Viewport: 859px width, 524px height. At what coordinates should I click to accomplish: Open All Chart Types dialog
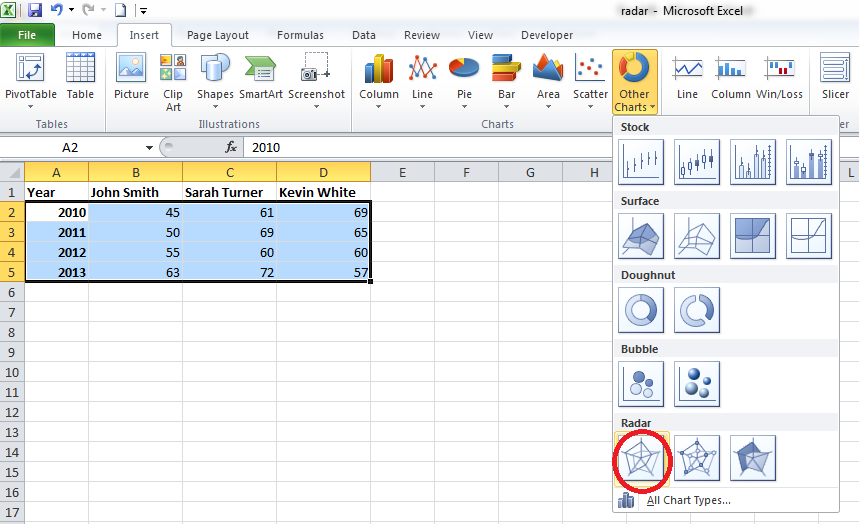coord(689,500)
